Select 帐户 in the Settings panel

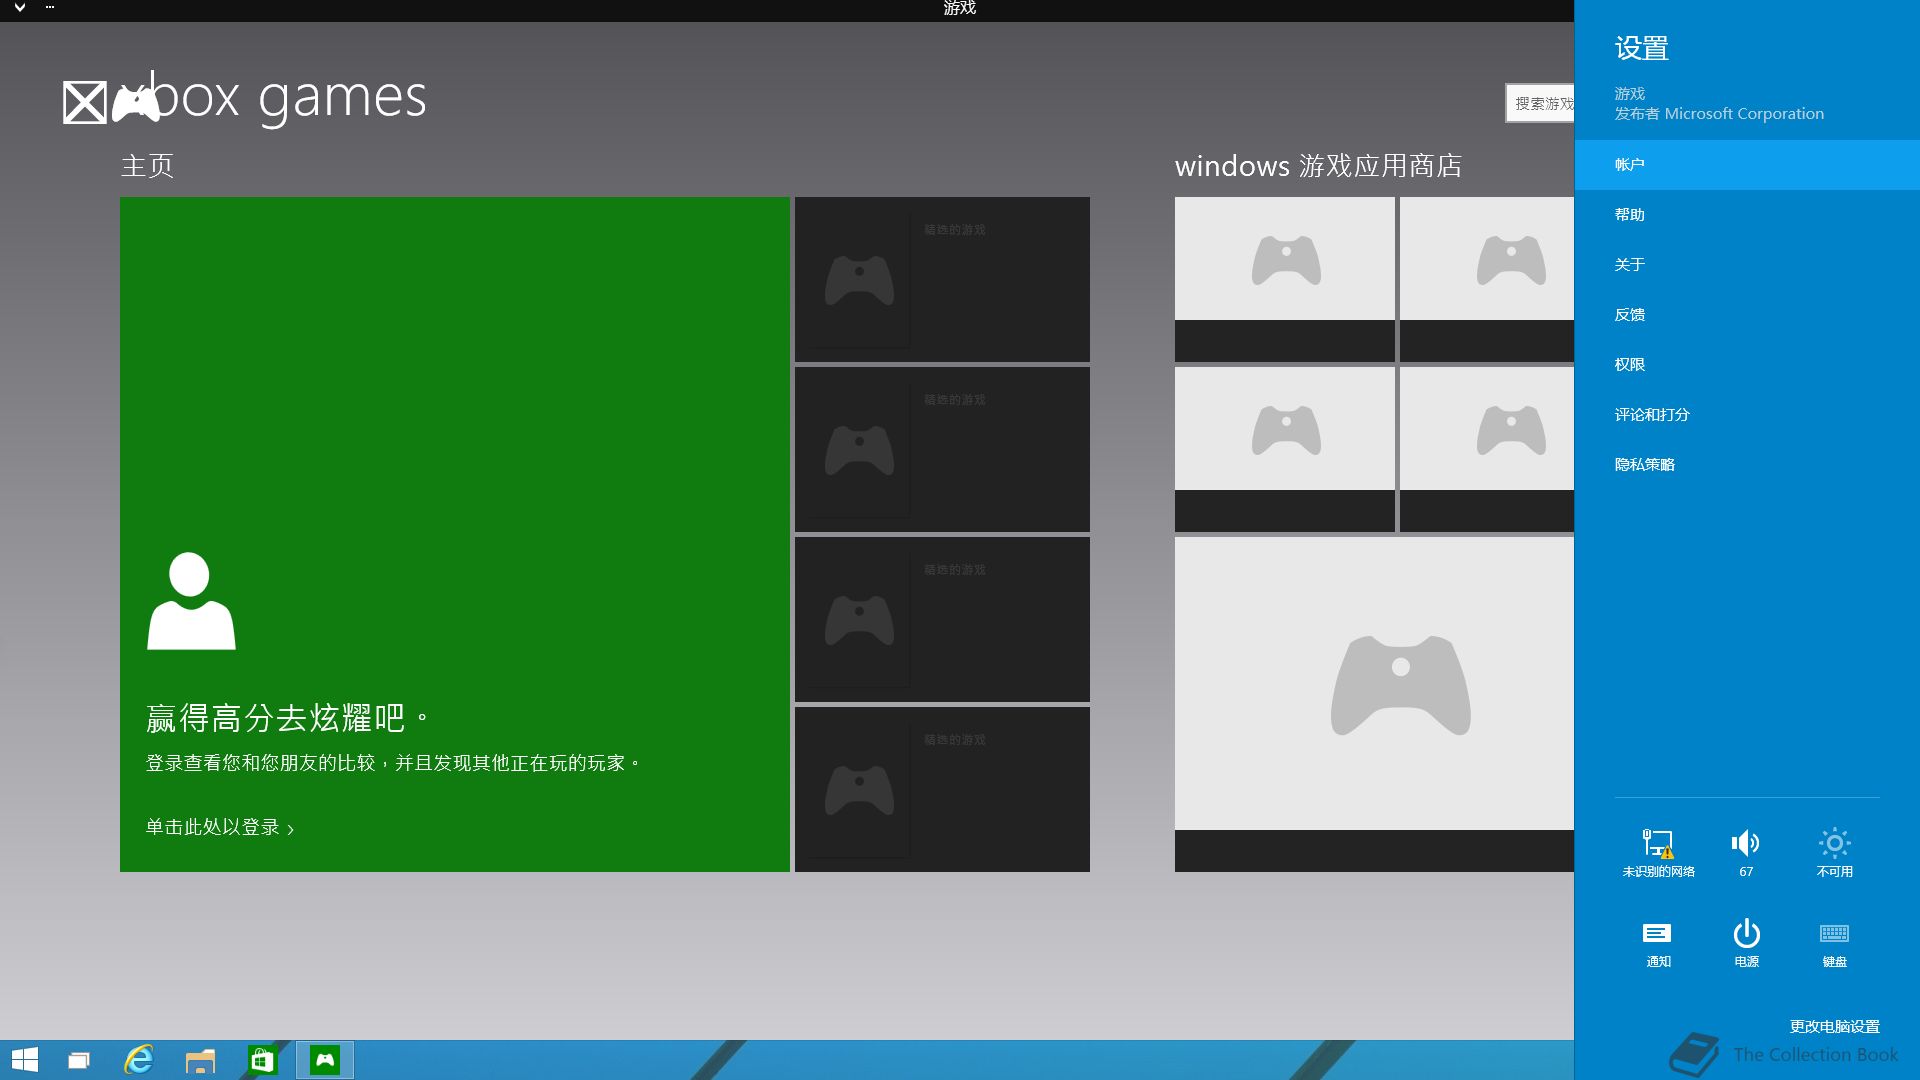[x=1747, y=165]
